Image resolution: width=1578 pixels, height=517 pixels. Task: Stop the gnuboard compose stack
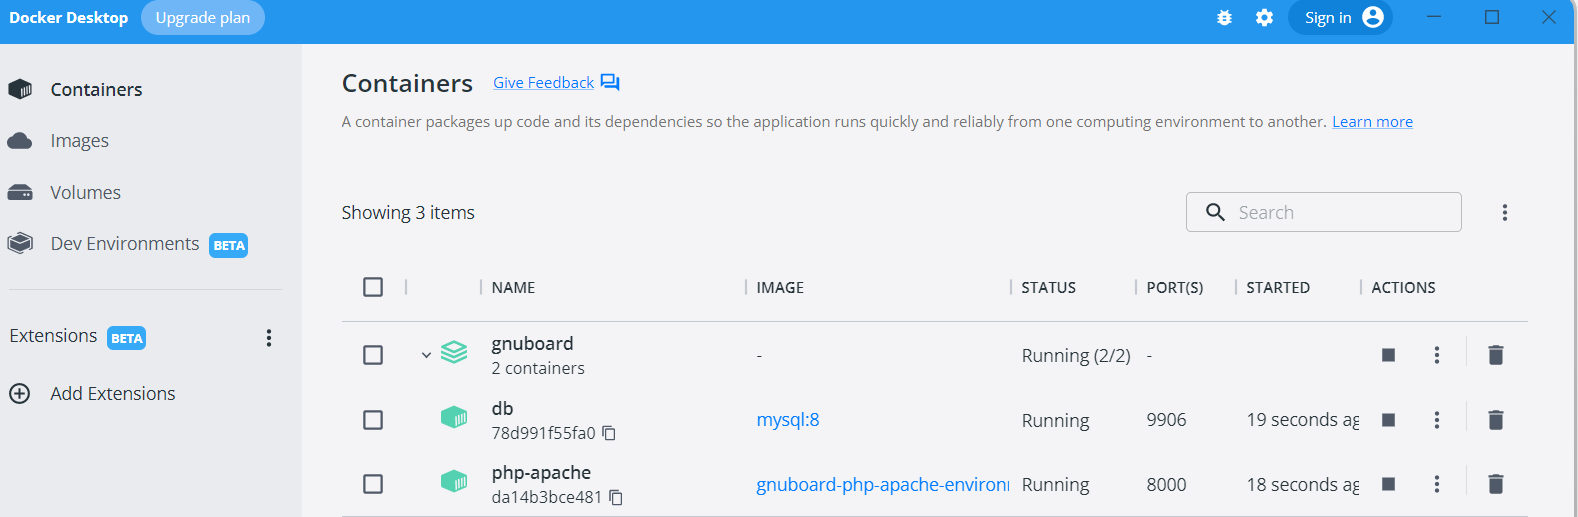coord(1388,355)
